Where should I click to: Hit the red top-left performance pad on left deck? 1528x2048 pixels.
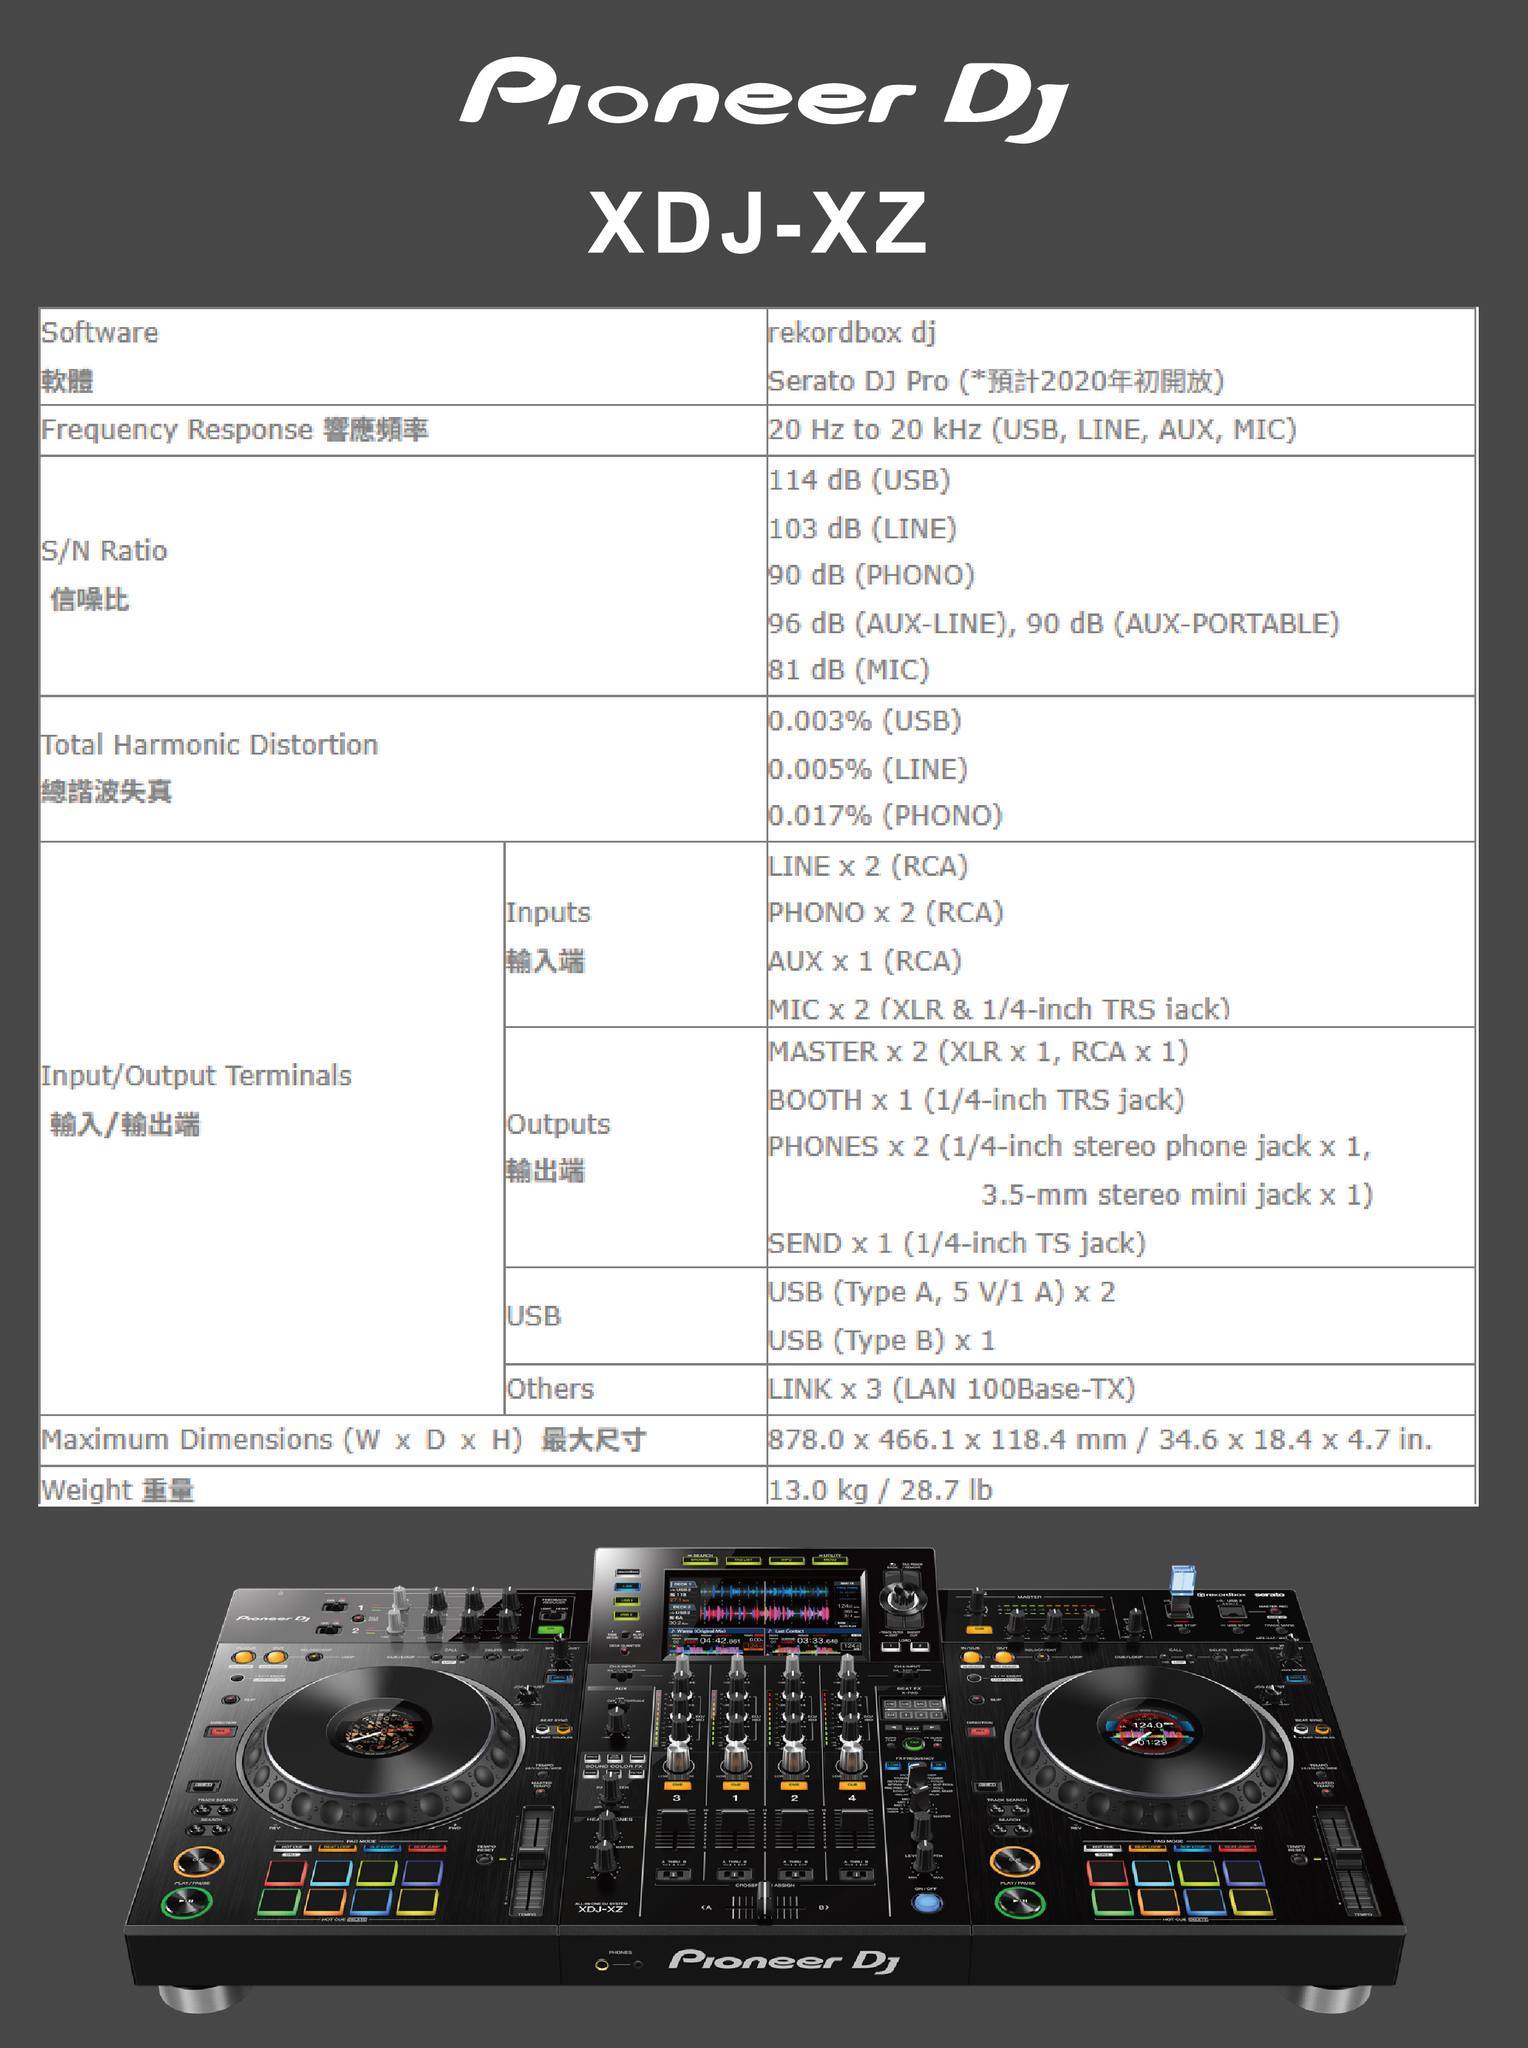pyautogui.click(x=284, y=1871)
